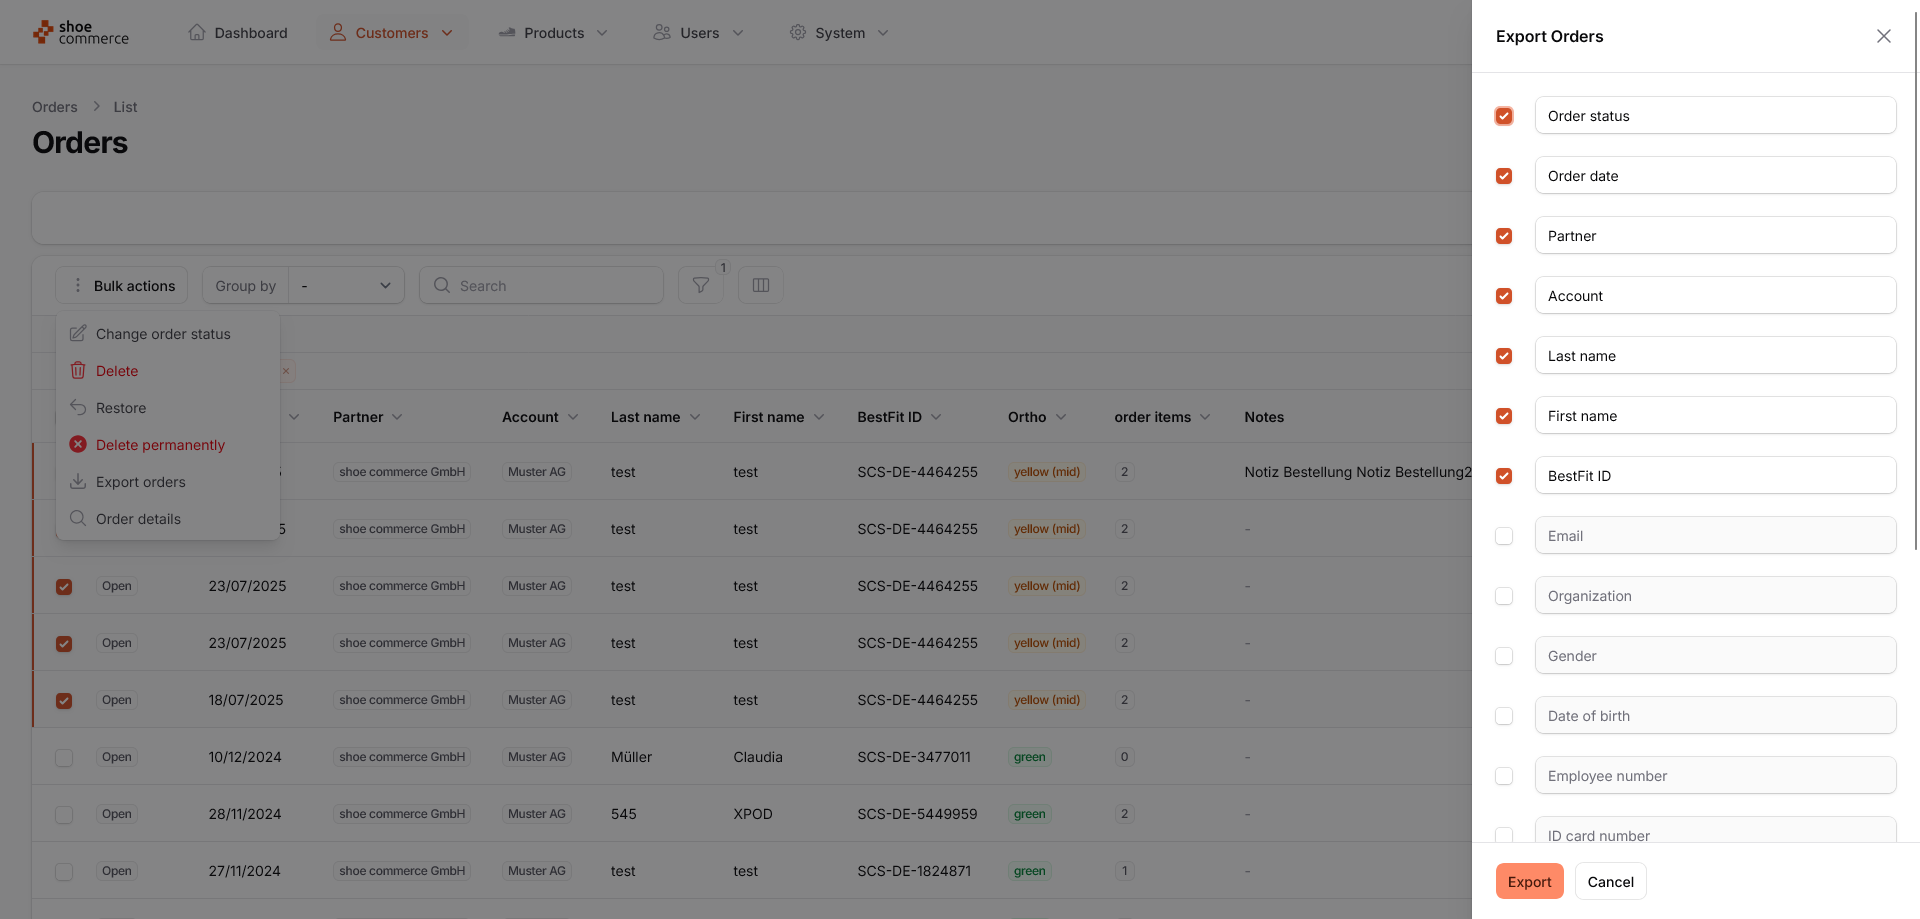
Task: Enable the Email export checkbox
Action: 1504,536
